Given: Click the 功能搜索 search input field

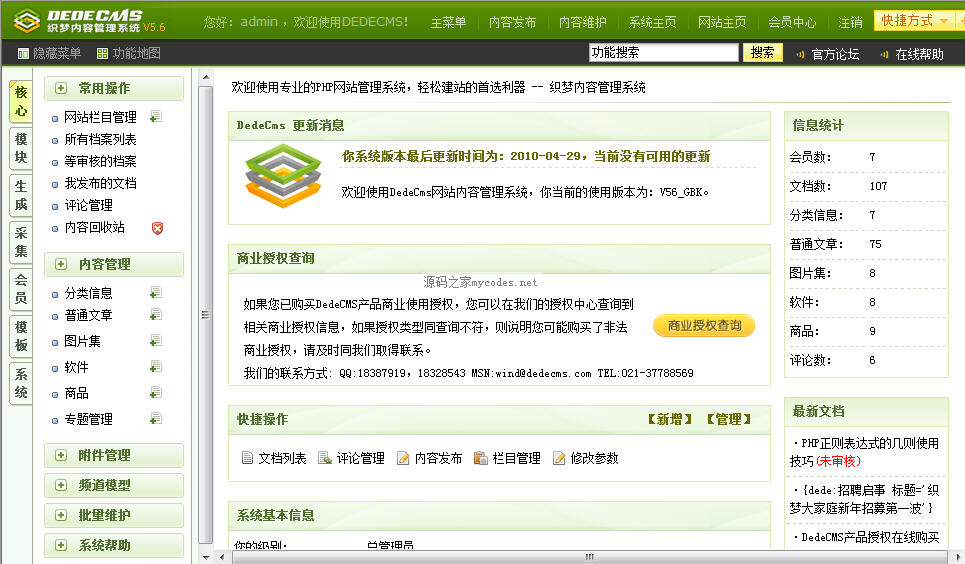Looking at the screenshot, I should tap(663, 52).
